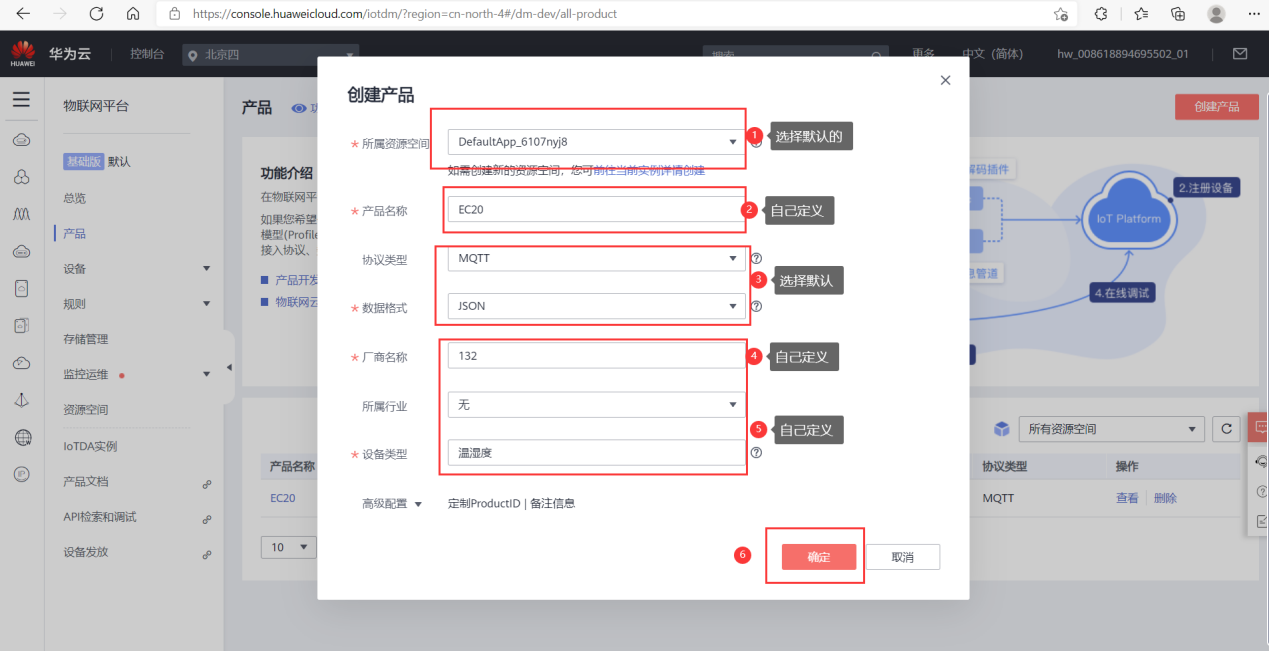Click the browser address bar URL
Viewport: 1269px width, 651px height.
point(404,14)
